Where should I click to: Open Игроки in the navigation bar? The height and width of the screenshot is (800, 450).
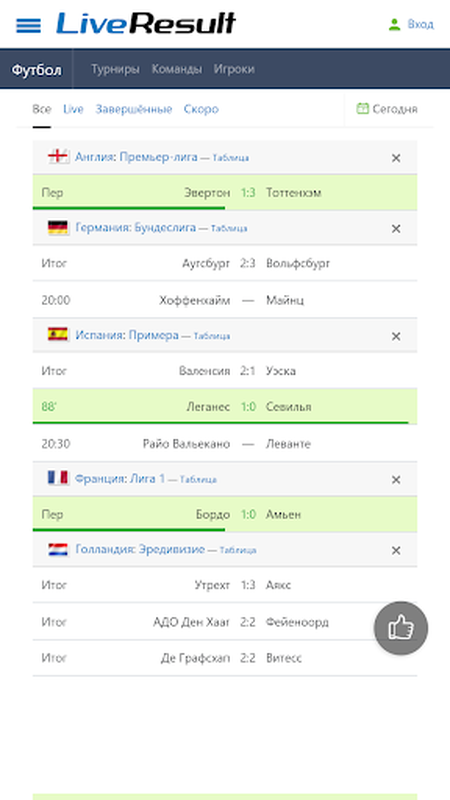coord(234,69)
